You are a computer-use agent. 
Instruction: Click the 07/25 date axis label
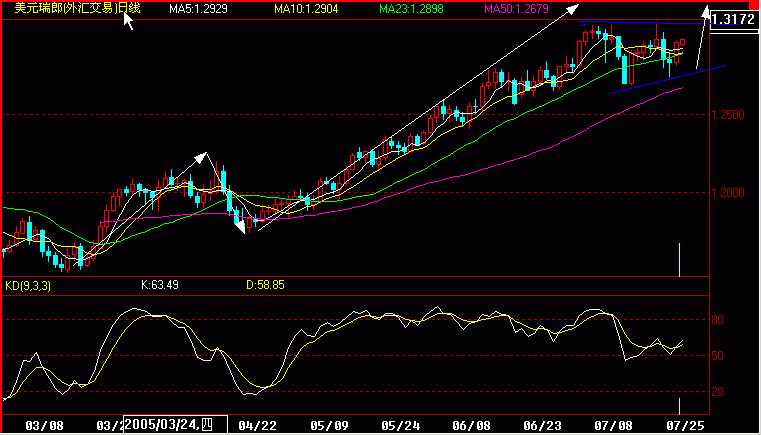(684, 426)
